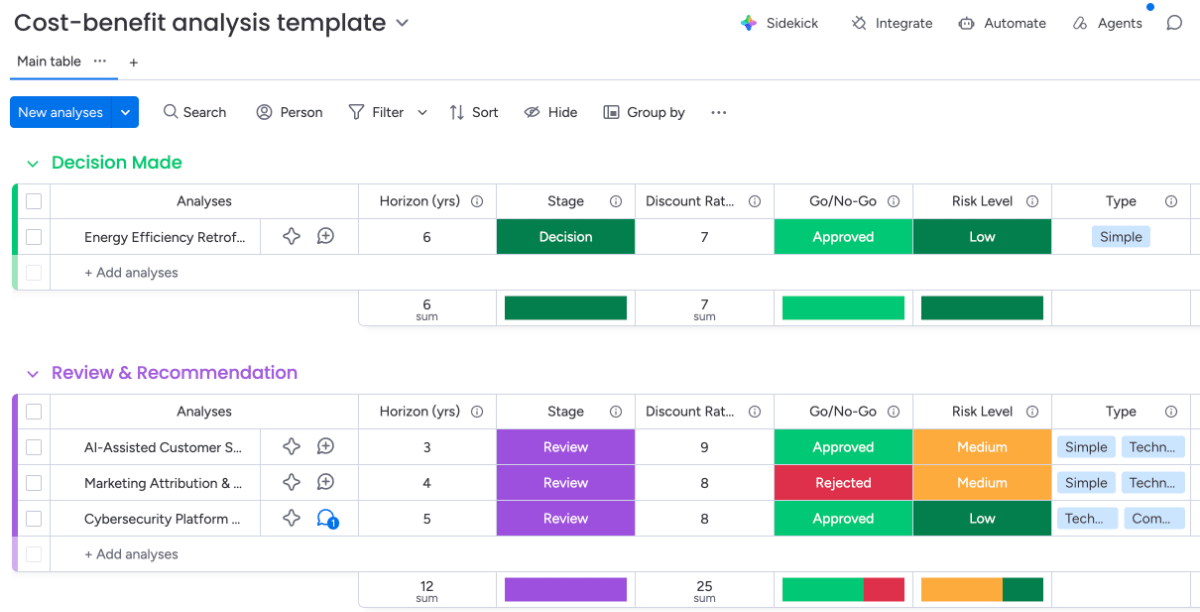Image resolution: width=1200 pixels, height=612 pixels.
Task: Click the New analyses button
Action: [x=61, y=112]
